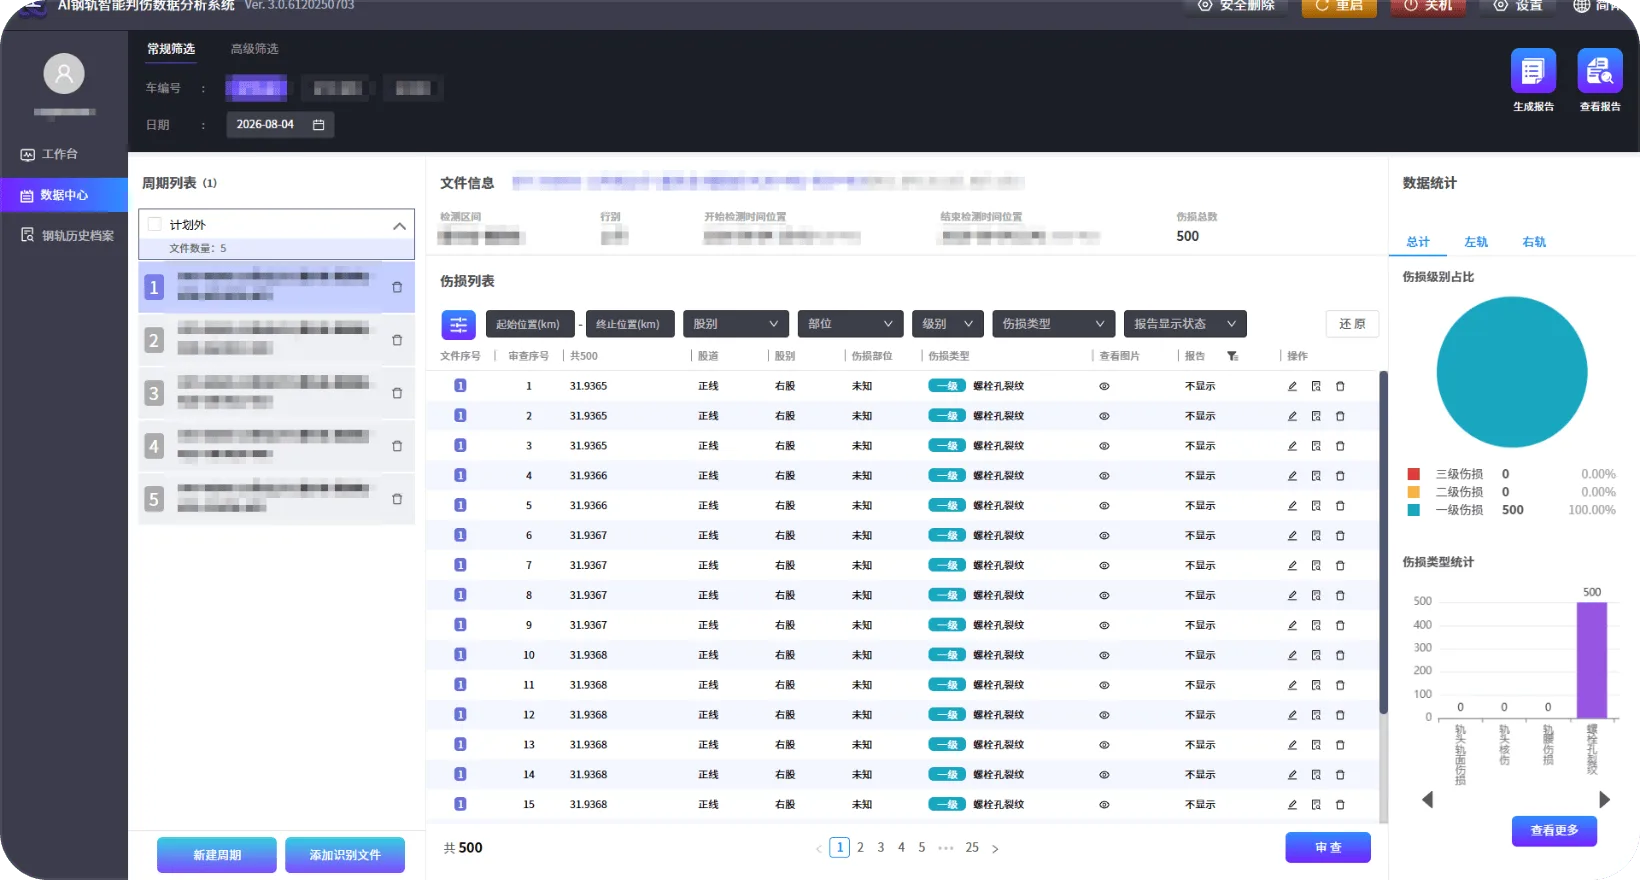Toggle the 计划外 checkbox
This screenshot has width=1640, height=880.
(x=155, y=225)
